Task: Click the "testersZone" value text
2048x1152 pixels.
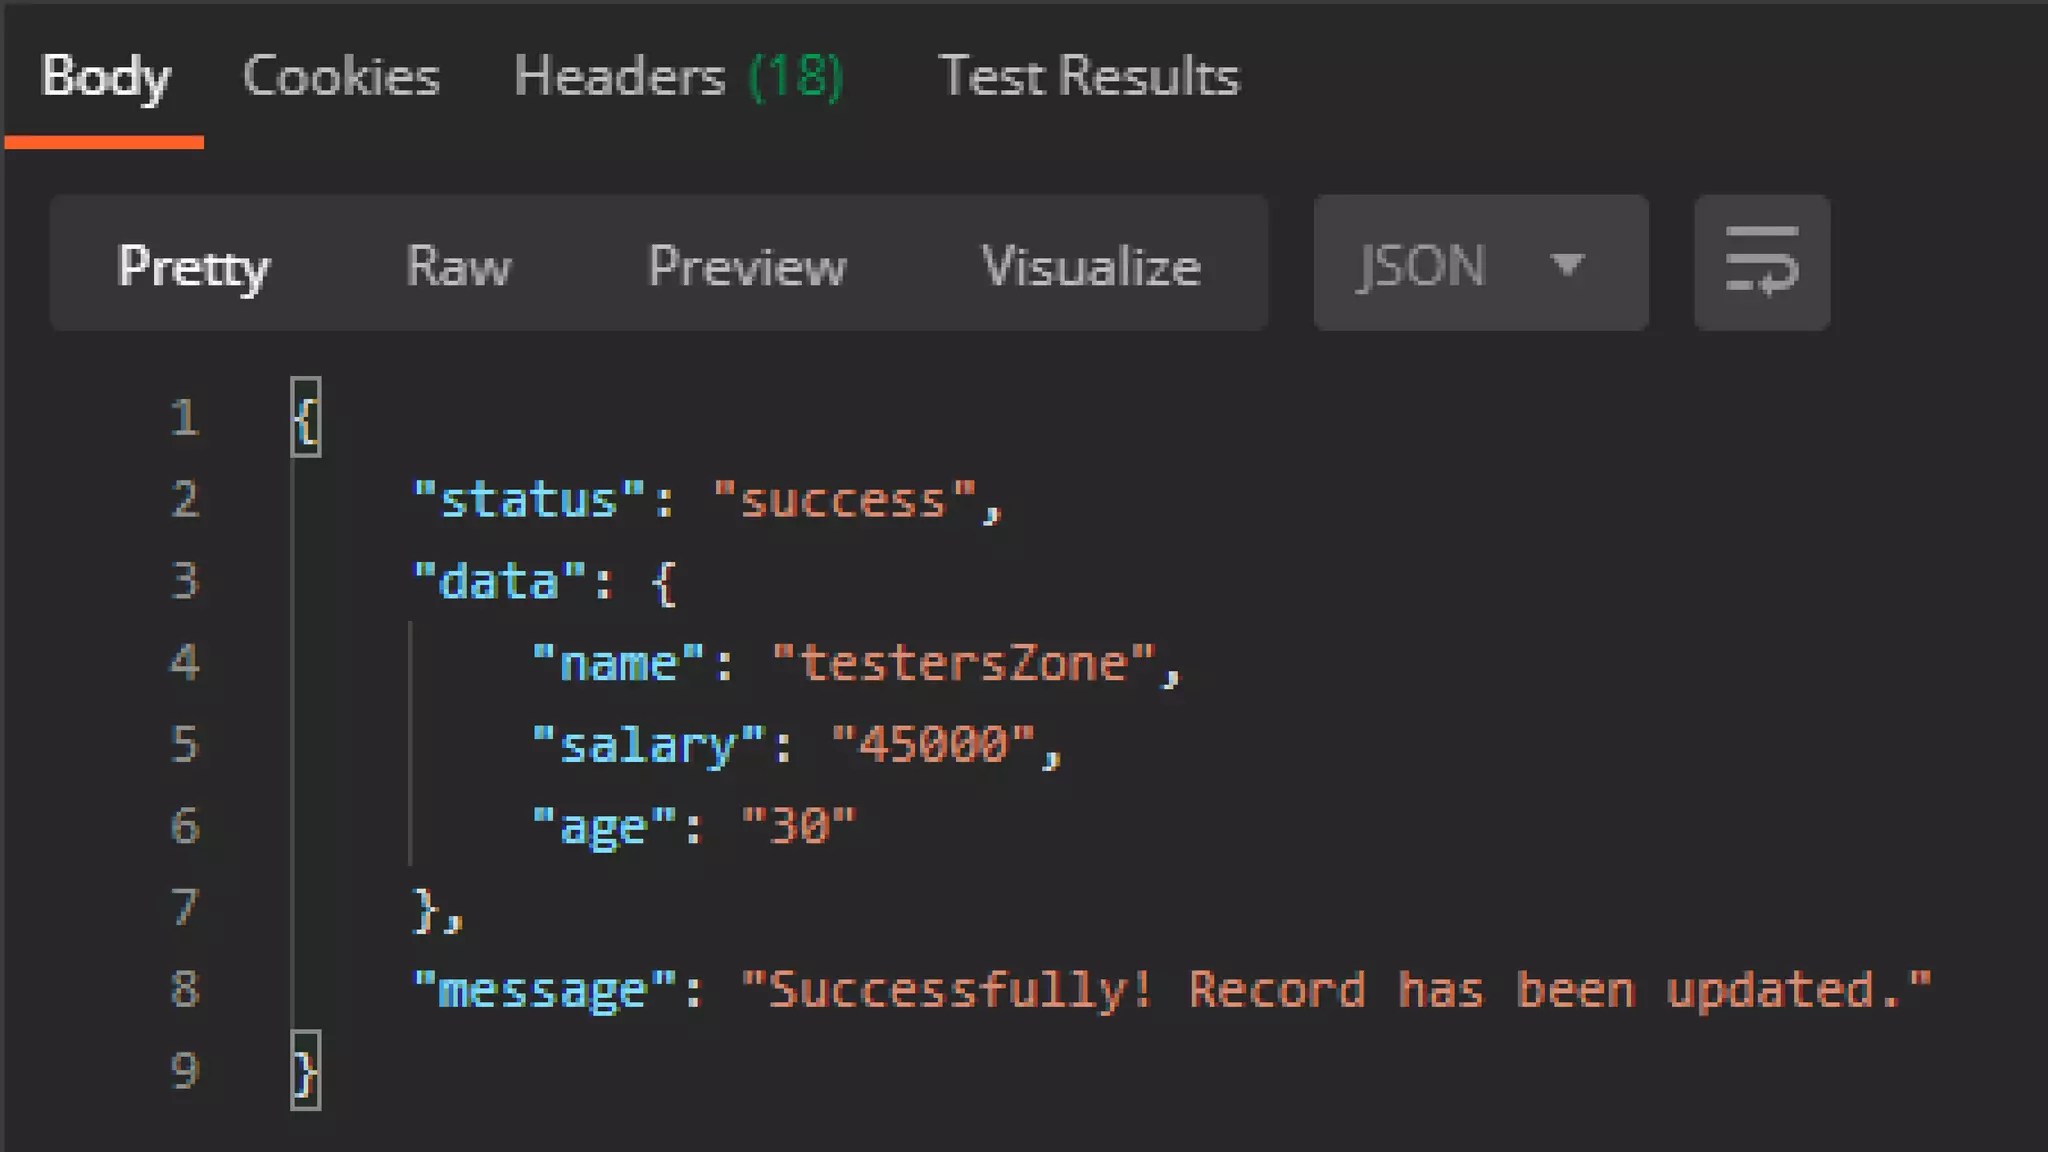Action: click(964, 664)
